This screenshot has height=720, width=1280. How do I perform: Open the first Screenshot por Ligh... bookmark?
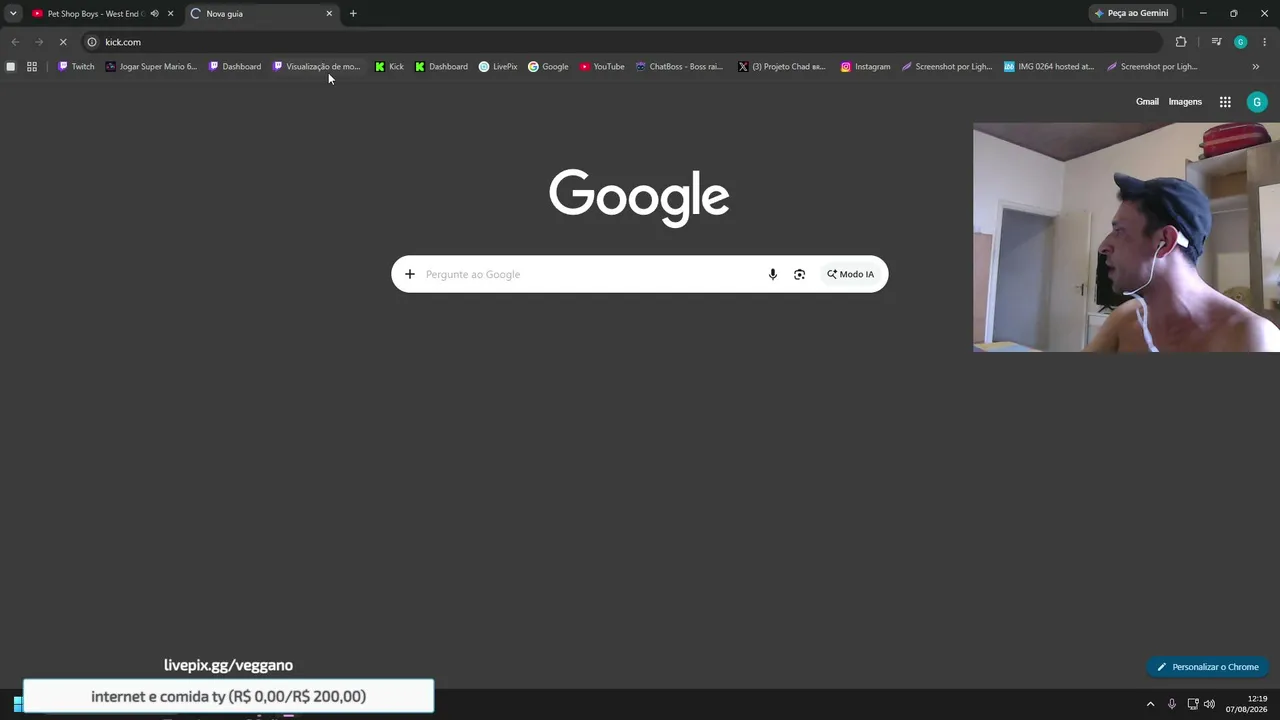pos(947,67)
